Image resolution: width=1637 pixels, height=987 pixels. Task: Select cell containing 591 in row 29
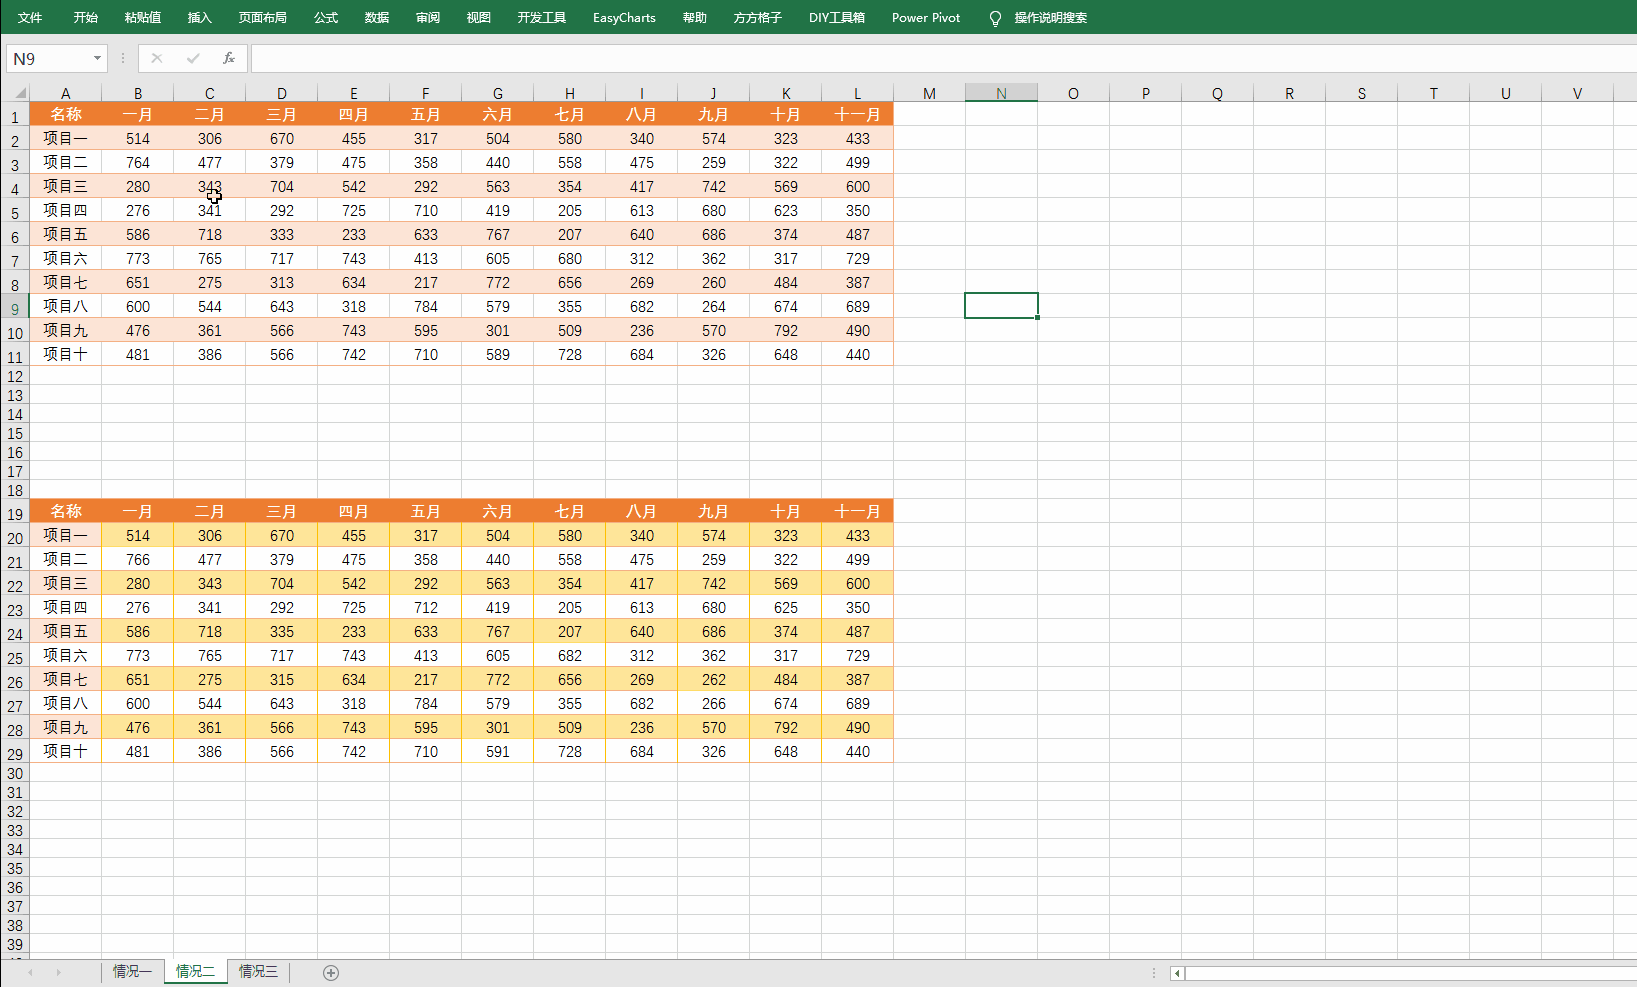click(x=498, y=751)
